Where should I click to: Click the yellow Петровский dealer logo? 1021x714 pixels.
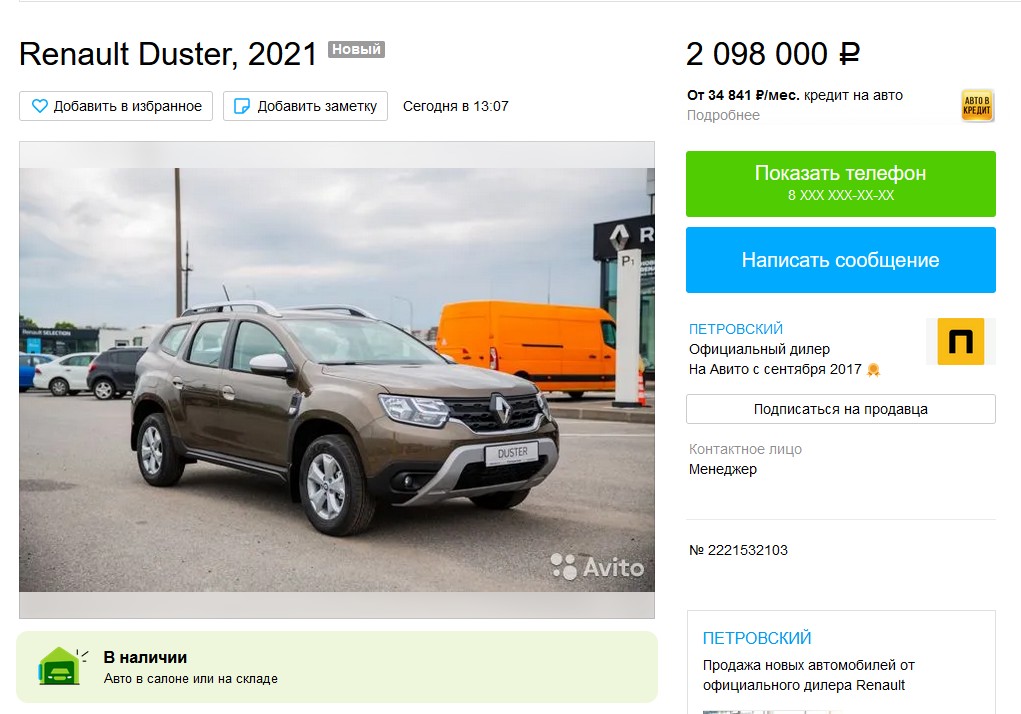pyautogui.click(x=960, y=341)
